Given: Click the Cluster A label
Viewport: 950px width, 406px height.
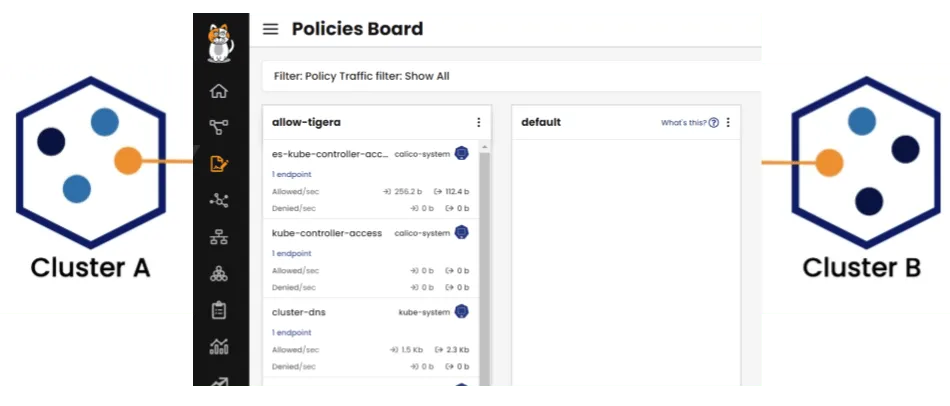Looking at the screenshot, I should 90,267.
